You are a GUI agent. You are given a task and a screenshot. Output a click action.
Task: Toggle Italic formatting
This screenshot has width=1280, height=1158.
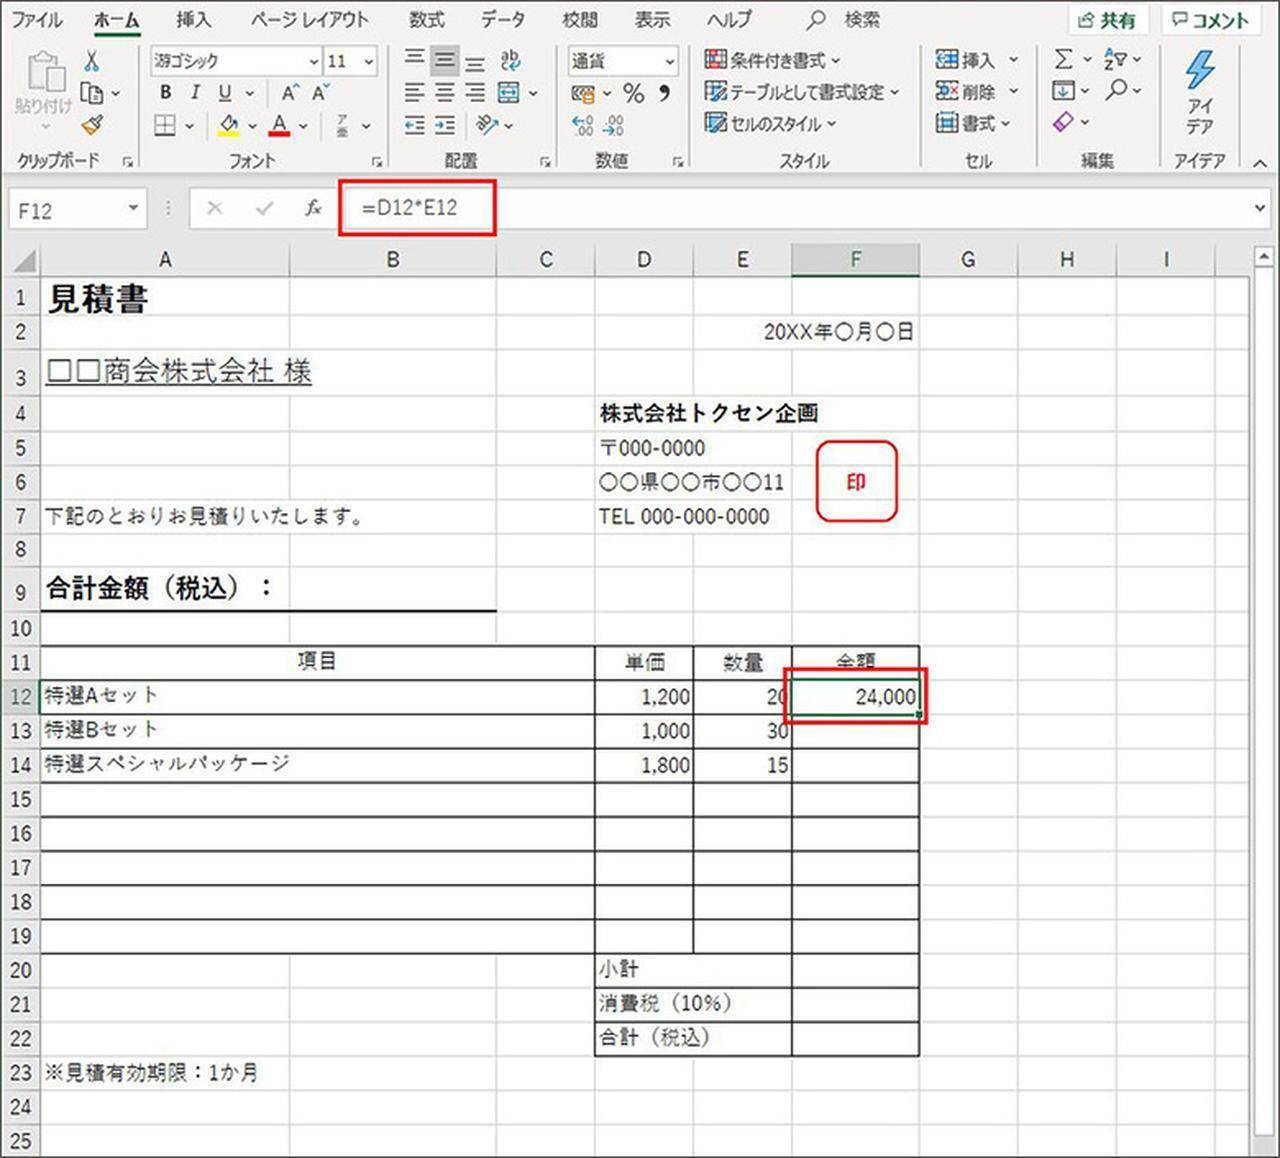click(x=195, y=93)
